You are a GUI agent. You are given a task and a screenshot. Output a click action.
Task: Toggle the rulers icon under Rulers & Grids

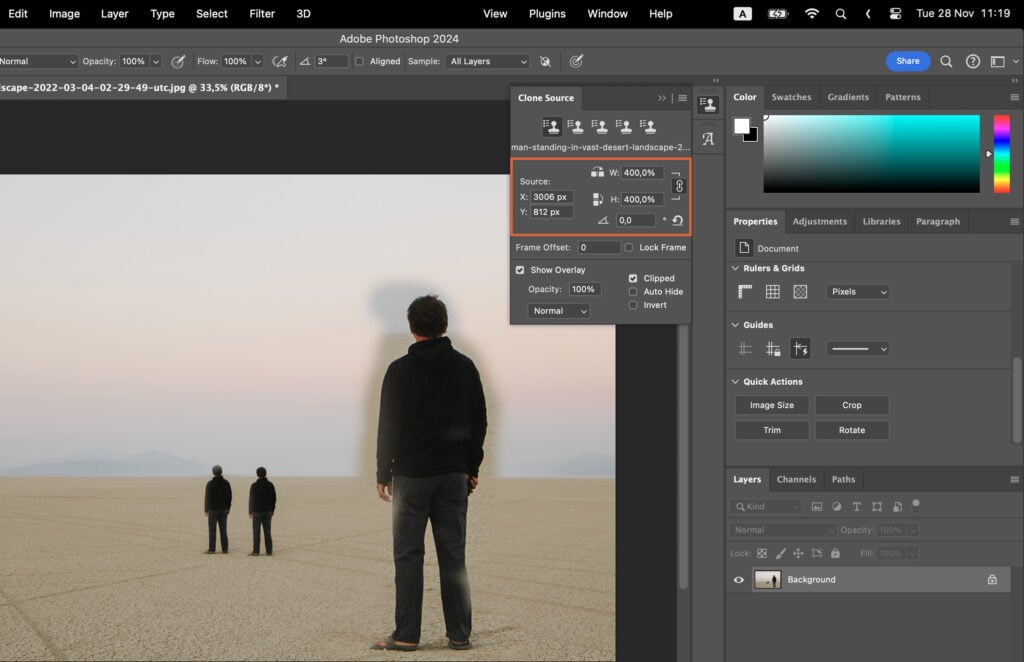coord(744,290)
